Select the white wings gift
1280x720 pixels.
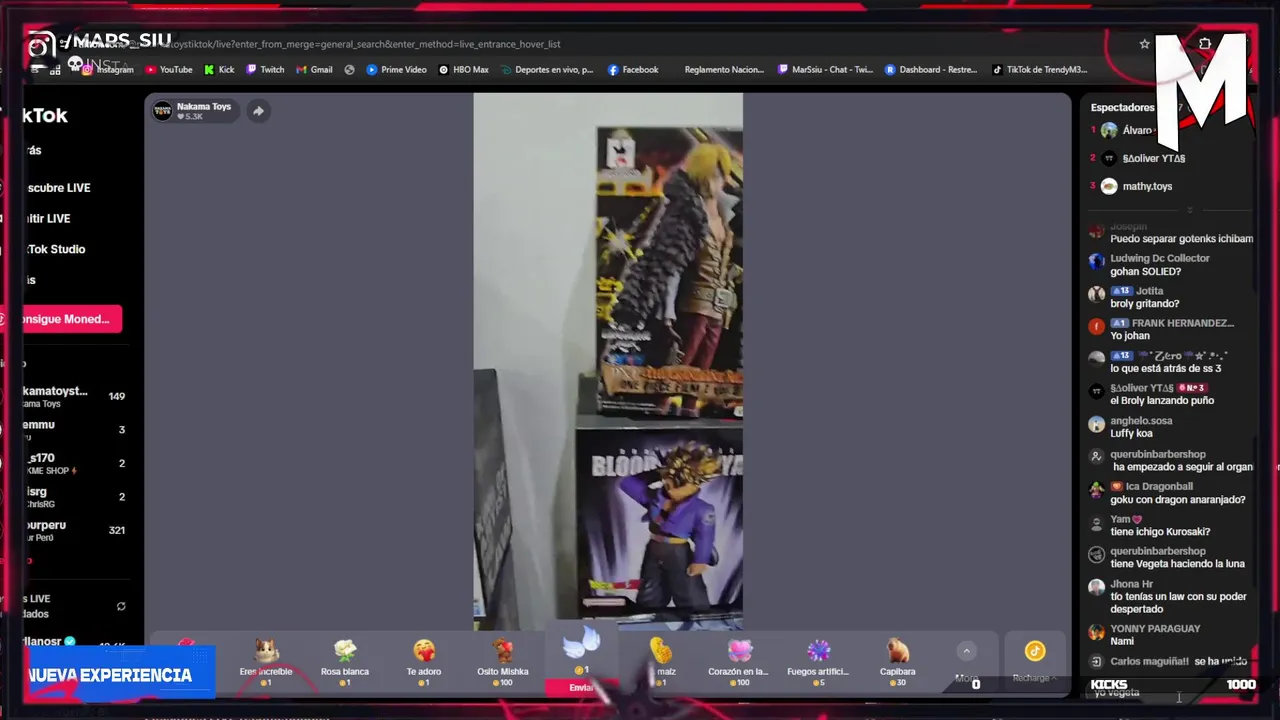581,643
